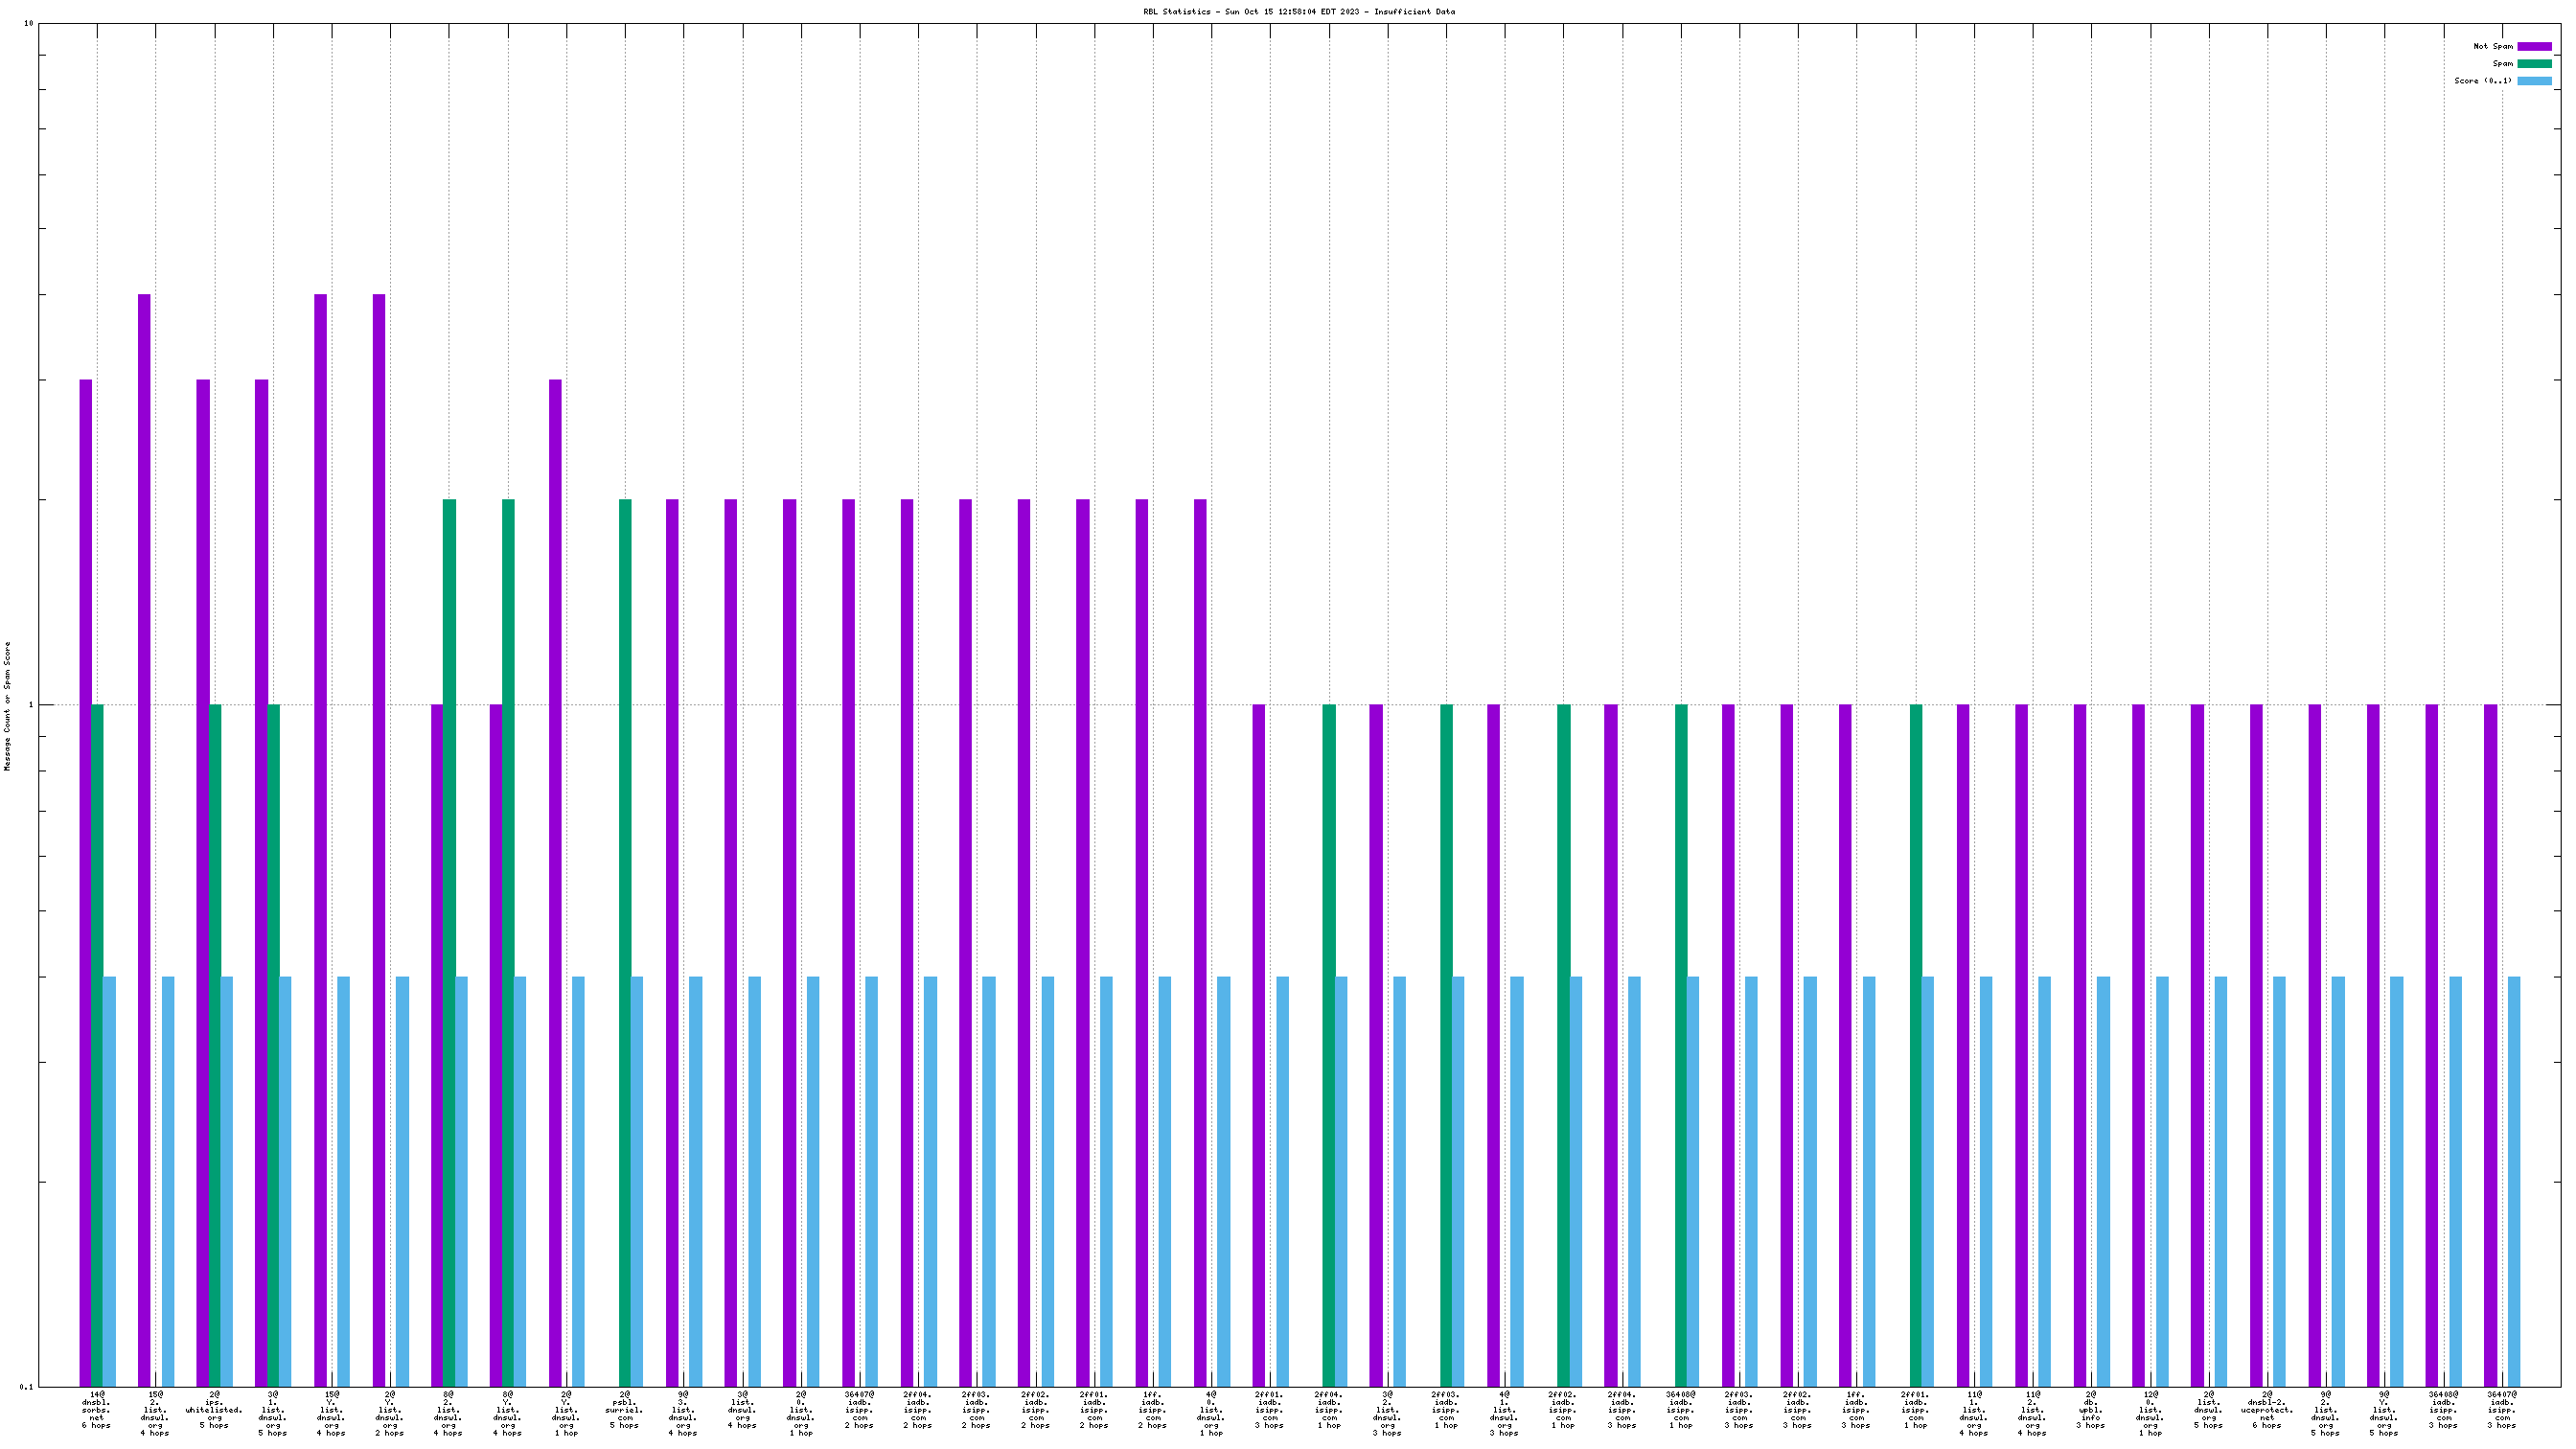Viewport: 2576px width, 1449px height.
Task: Click the '2@ db.wpbl.info 3 hops' label
Action: (2091, 1409)
